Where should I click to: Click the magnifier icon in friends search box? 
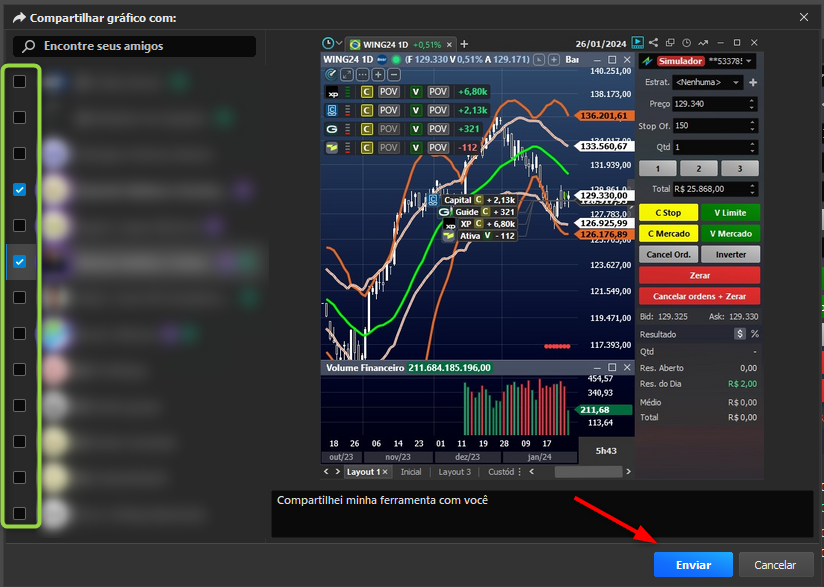28,46
